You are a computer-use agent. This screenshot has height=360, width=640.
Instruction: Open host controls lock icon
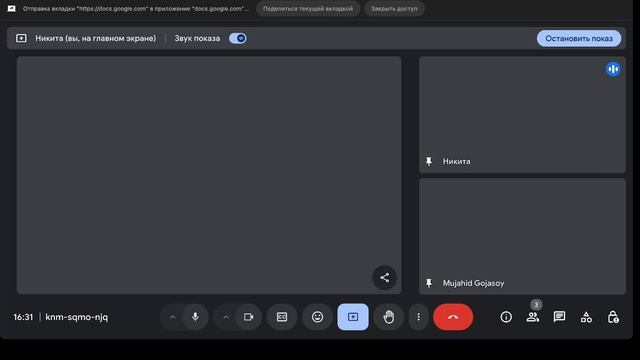613,317
